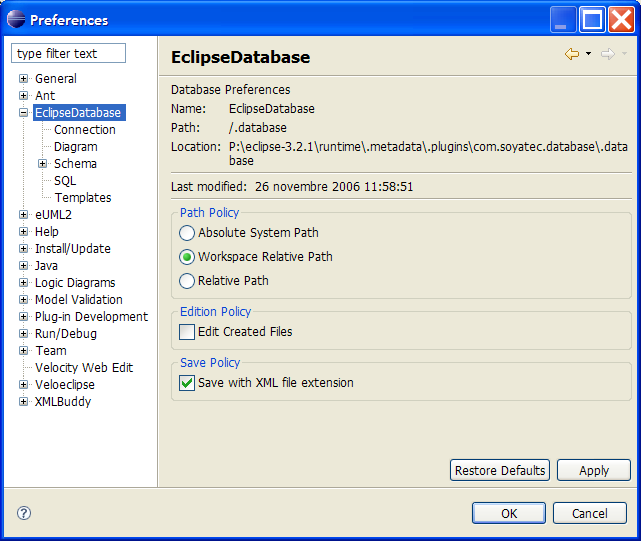Confirm with the OK button
The image size is (641, 541).
pyautogui.click(x=509, y=513)
